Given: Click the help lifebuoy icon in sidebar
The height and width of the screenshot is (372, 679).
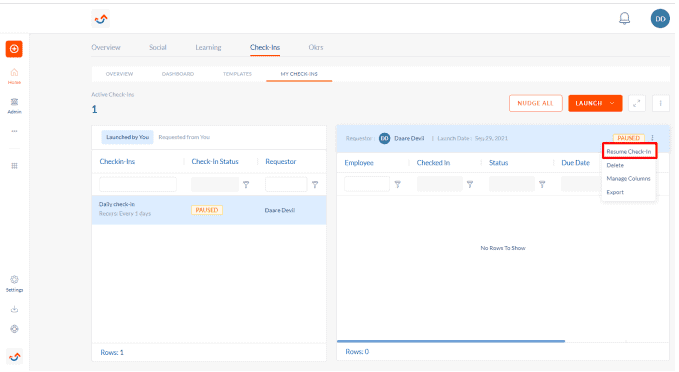Looking at the screenshot, I should tap(14, 329).
